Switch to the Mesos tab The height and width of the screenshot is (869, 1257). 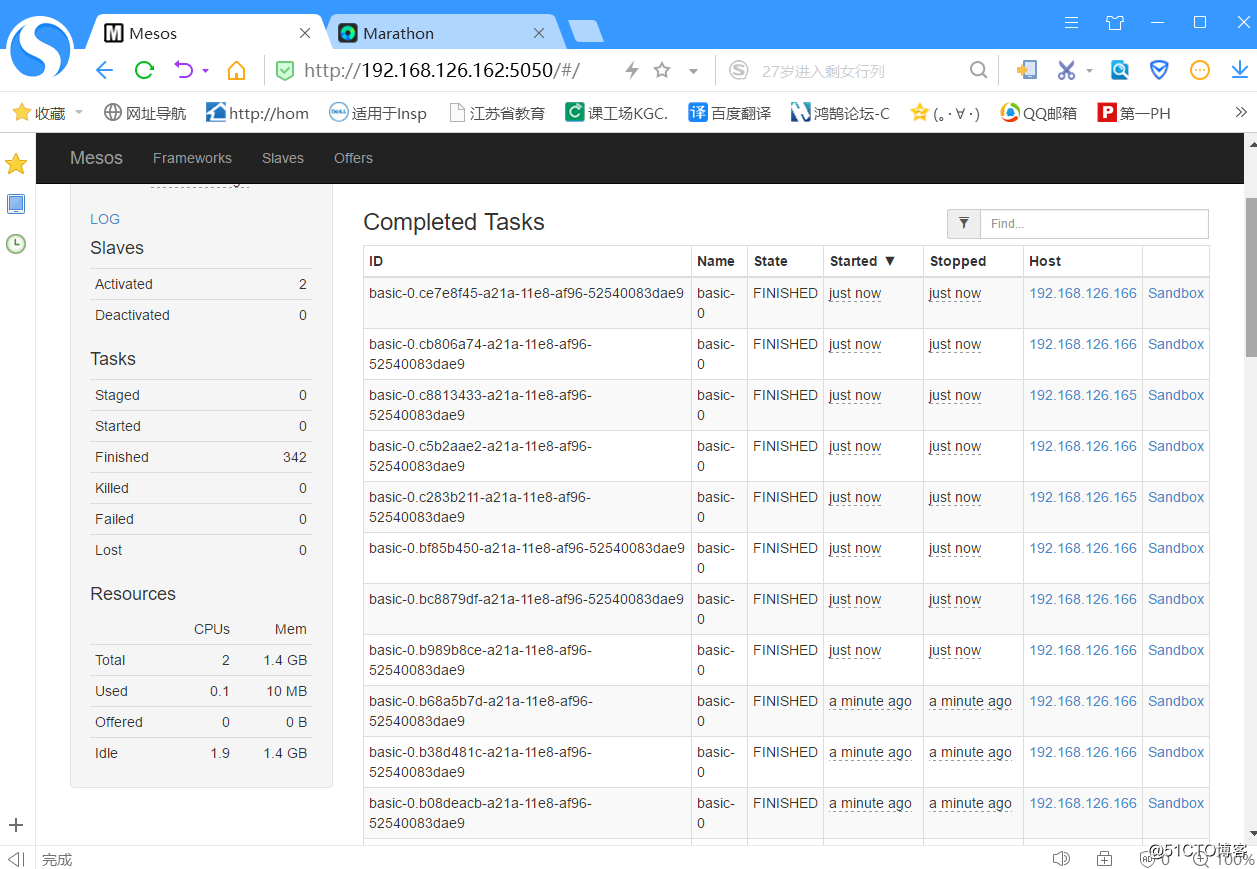tap(207, 33)
